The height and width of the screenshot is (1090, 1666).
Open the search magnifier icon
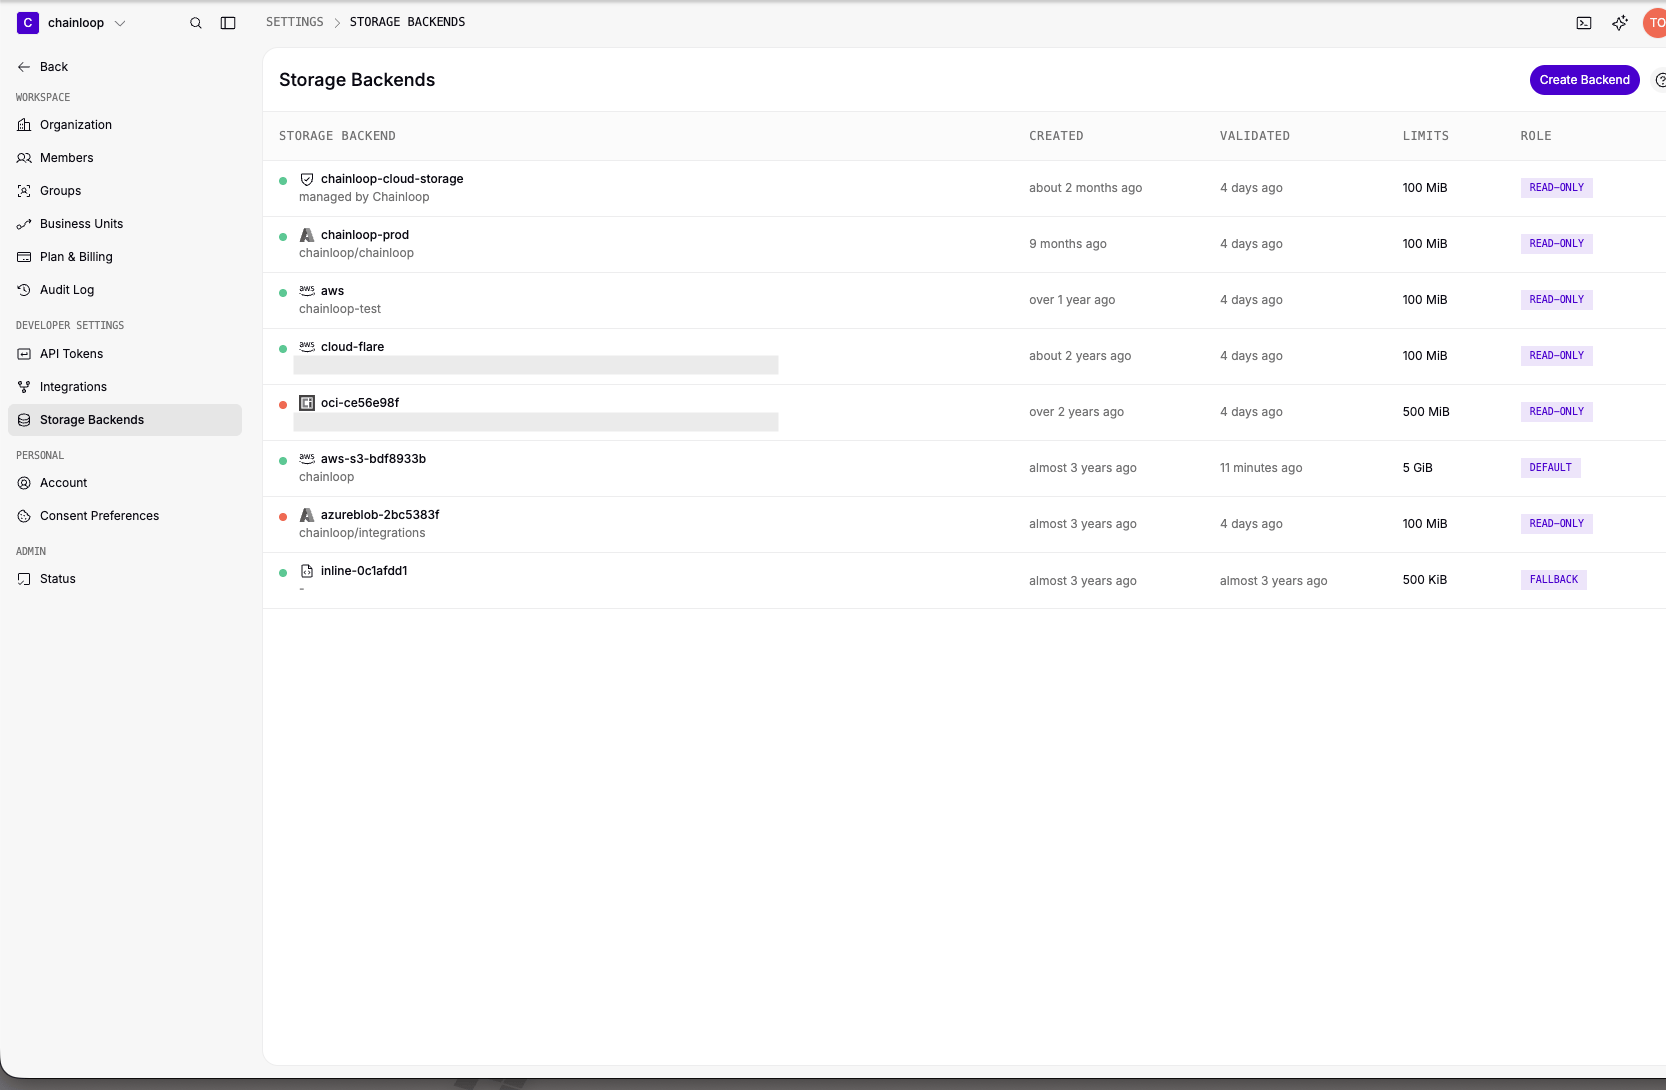[x=196, y=23]
